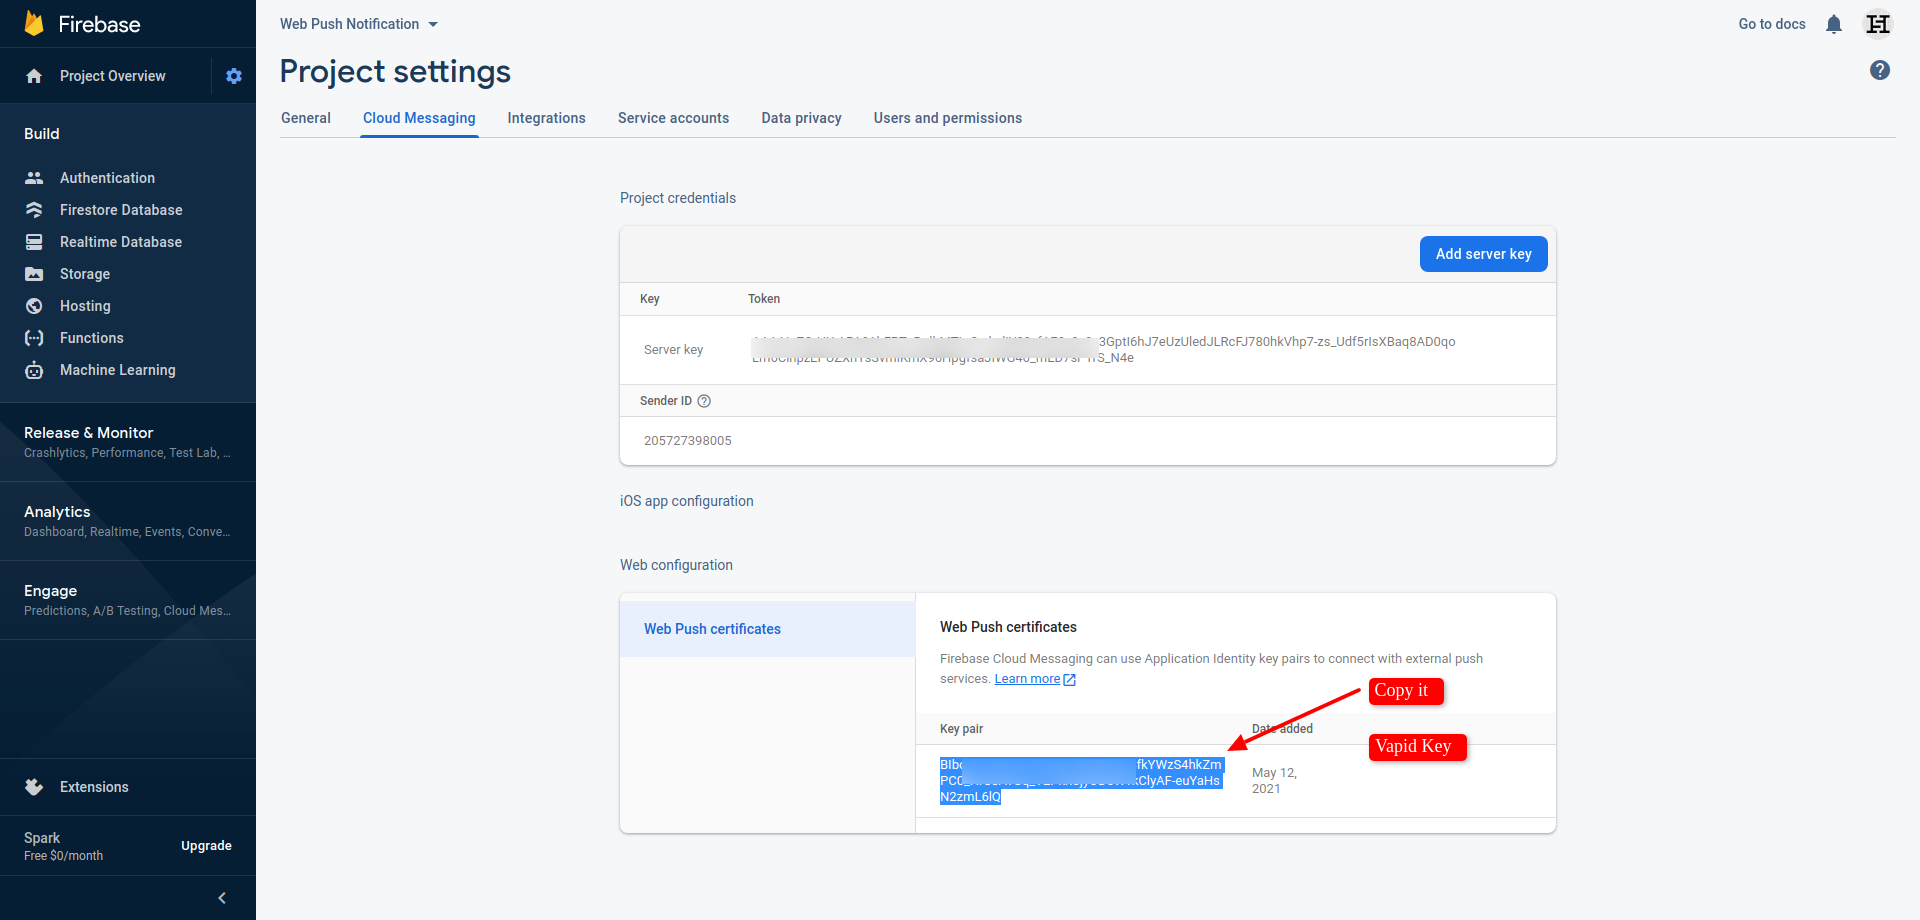Click the Key pair column header
Viewport: 1920px width, 920px height.
click(962, 729)
